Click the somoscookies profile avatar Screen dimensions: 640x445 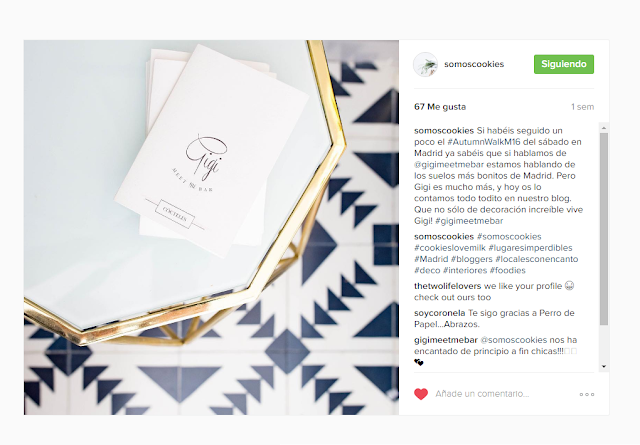[425, 65]
